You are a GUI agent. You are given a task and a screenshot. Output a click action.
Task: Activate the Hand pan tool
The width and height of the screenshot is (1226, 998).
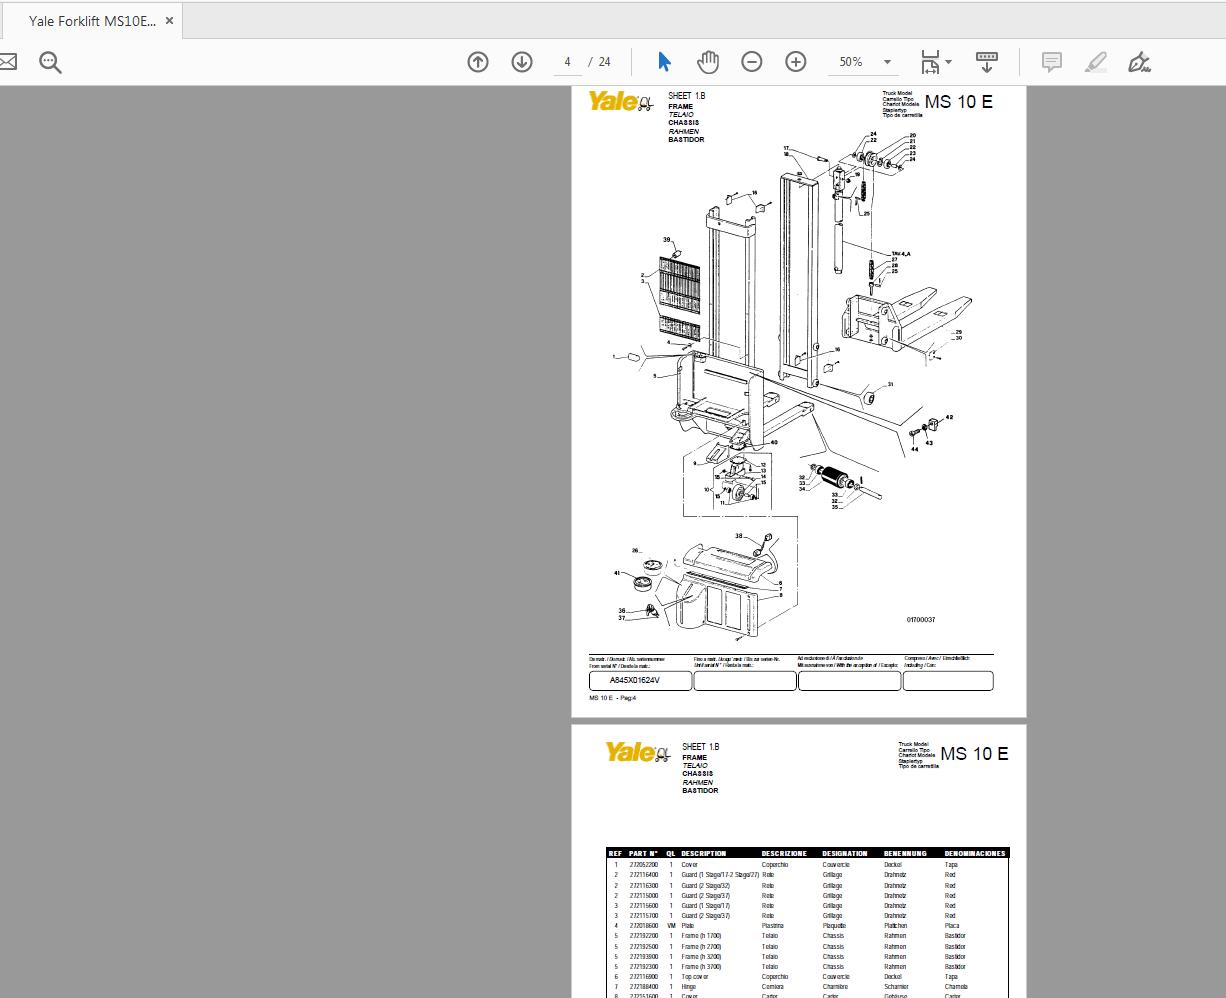click(708, 62)
